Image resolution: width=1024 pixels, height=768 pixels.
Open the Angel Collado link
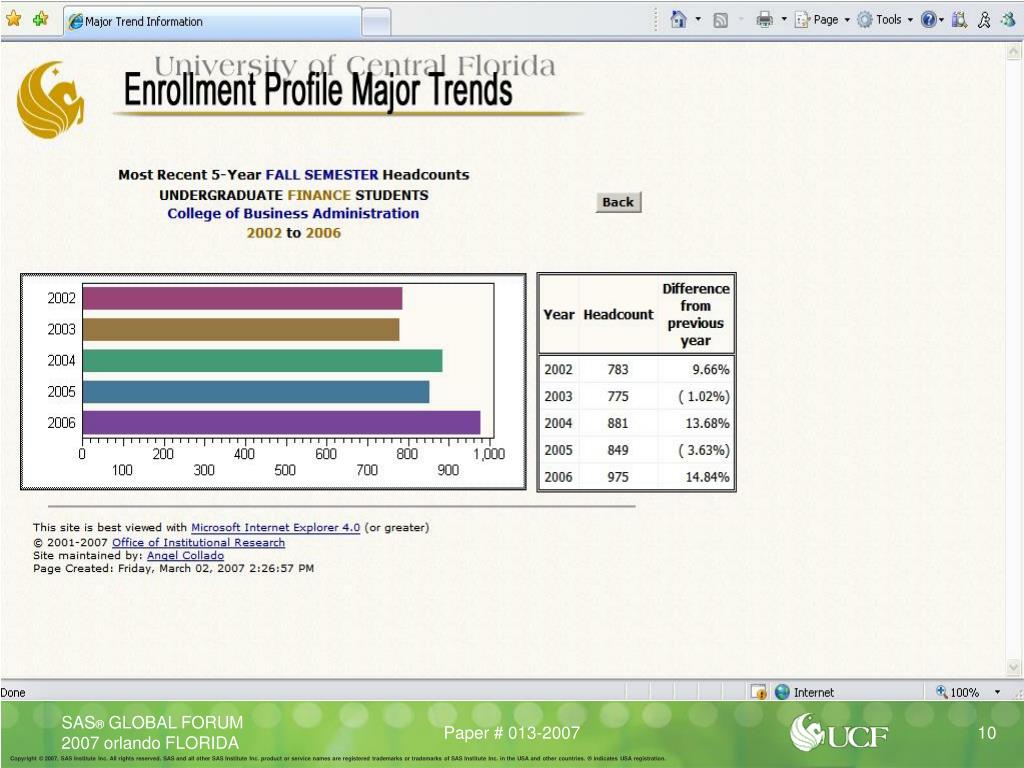(185, 555)
